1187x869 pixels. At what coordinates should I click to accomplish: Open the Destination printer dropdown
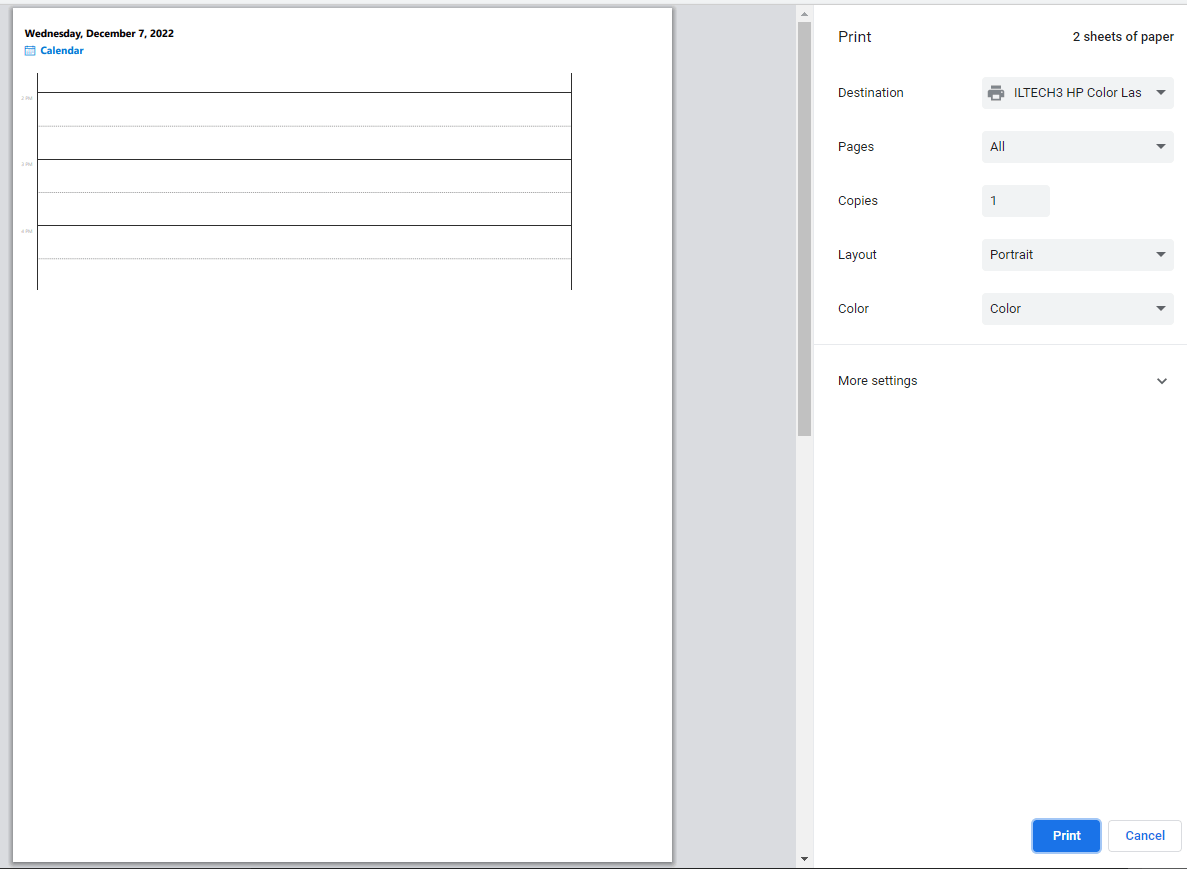1077,93
